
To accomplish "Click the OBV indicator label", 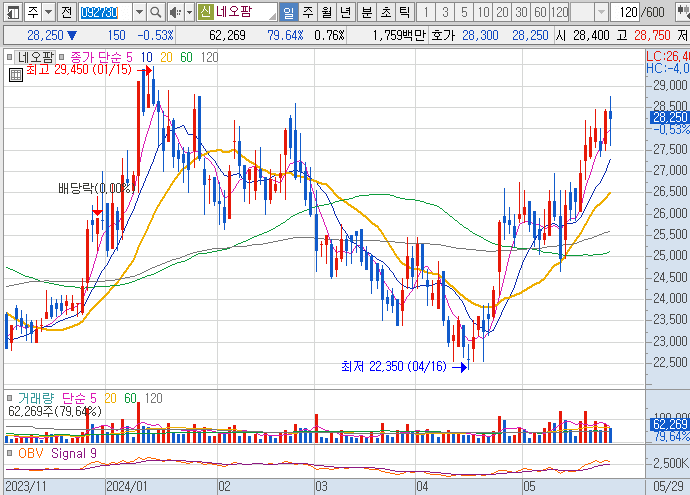I will pos(31,453).
